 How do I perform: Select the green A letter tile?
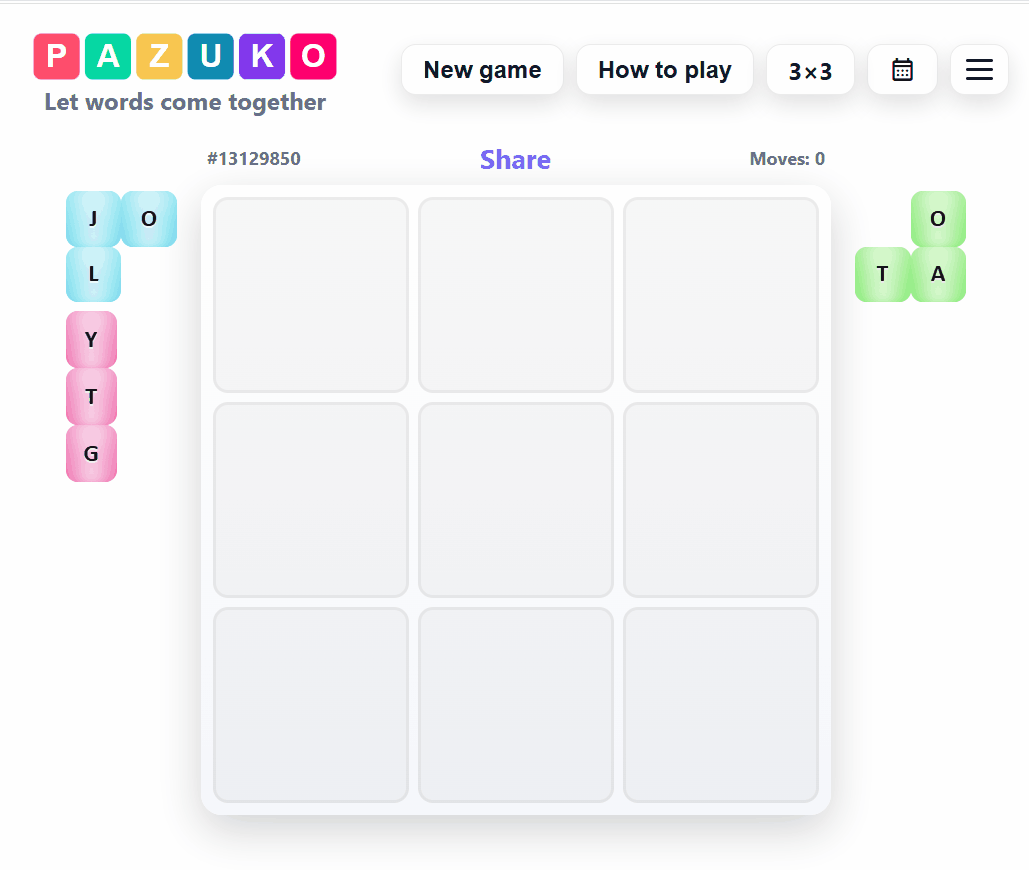938,274
